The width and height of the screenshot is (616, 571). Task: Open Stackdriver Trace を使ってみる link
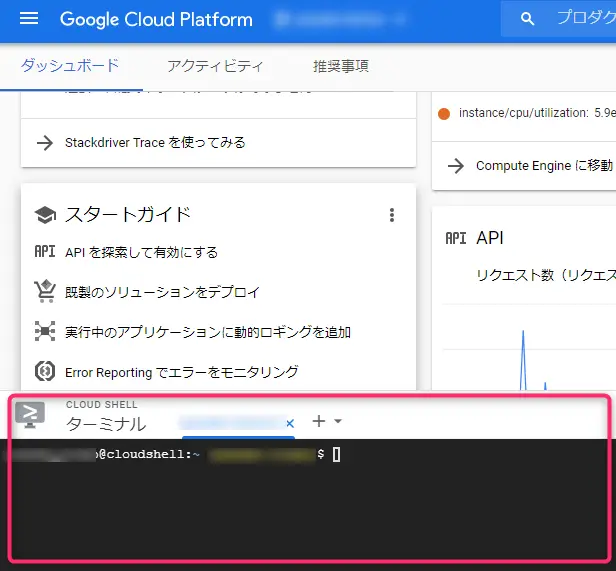(155, 142)
